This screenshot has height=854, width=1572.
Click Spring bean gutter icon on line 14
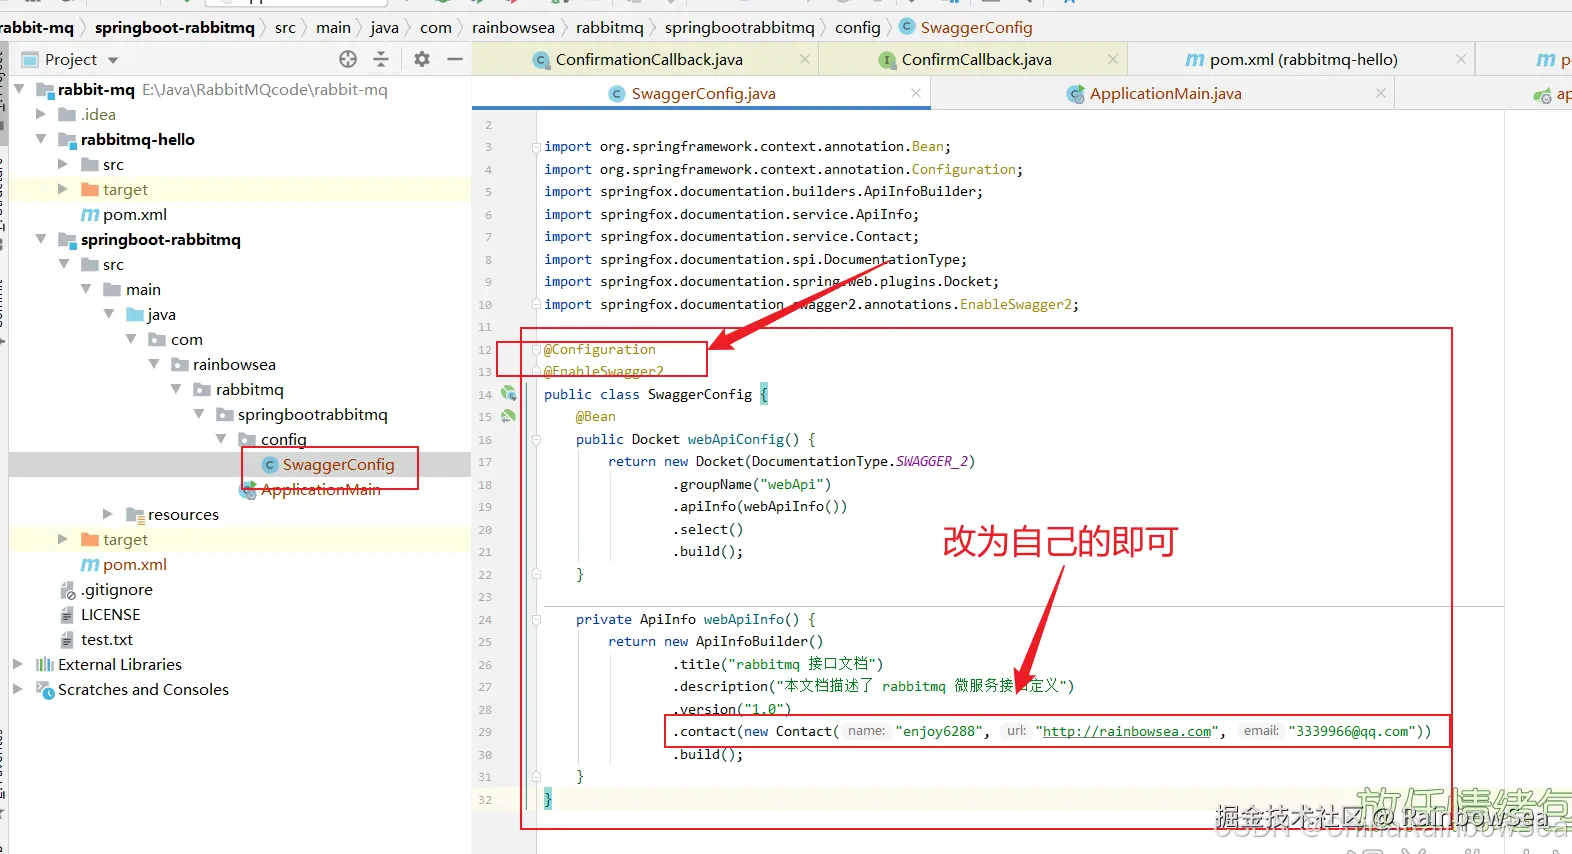click(x=508, y=394)
